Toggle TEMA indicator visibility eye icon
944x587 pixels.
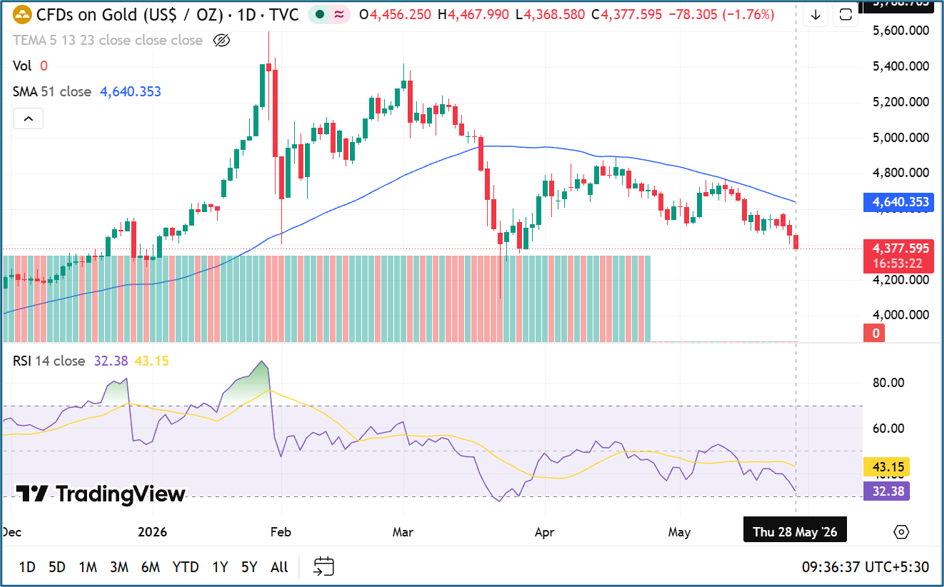222,40
